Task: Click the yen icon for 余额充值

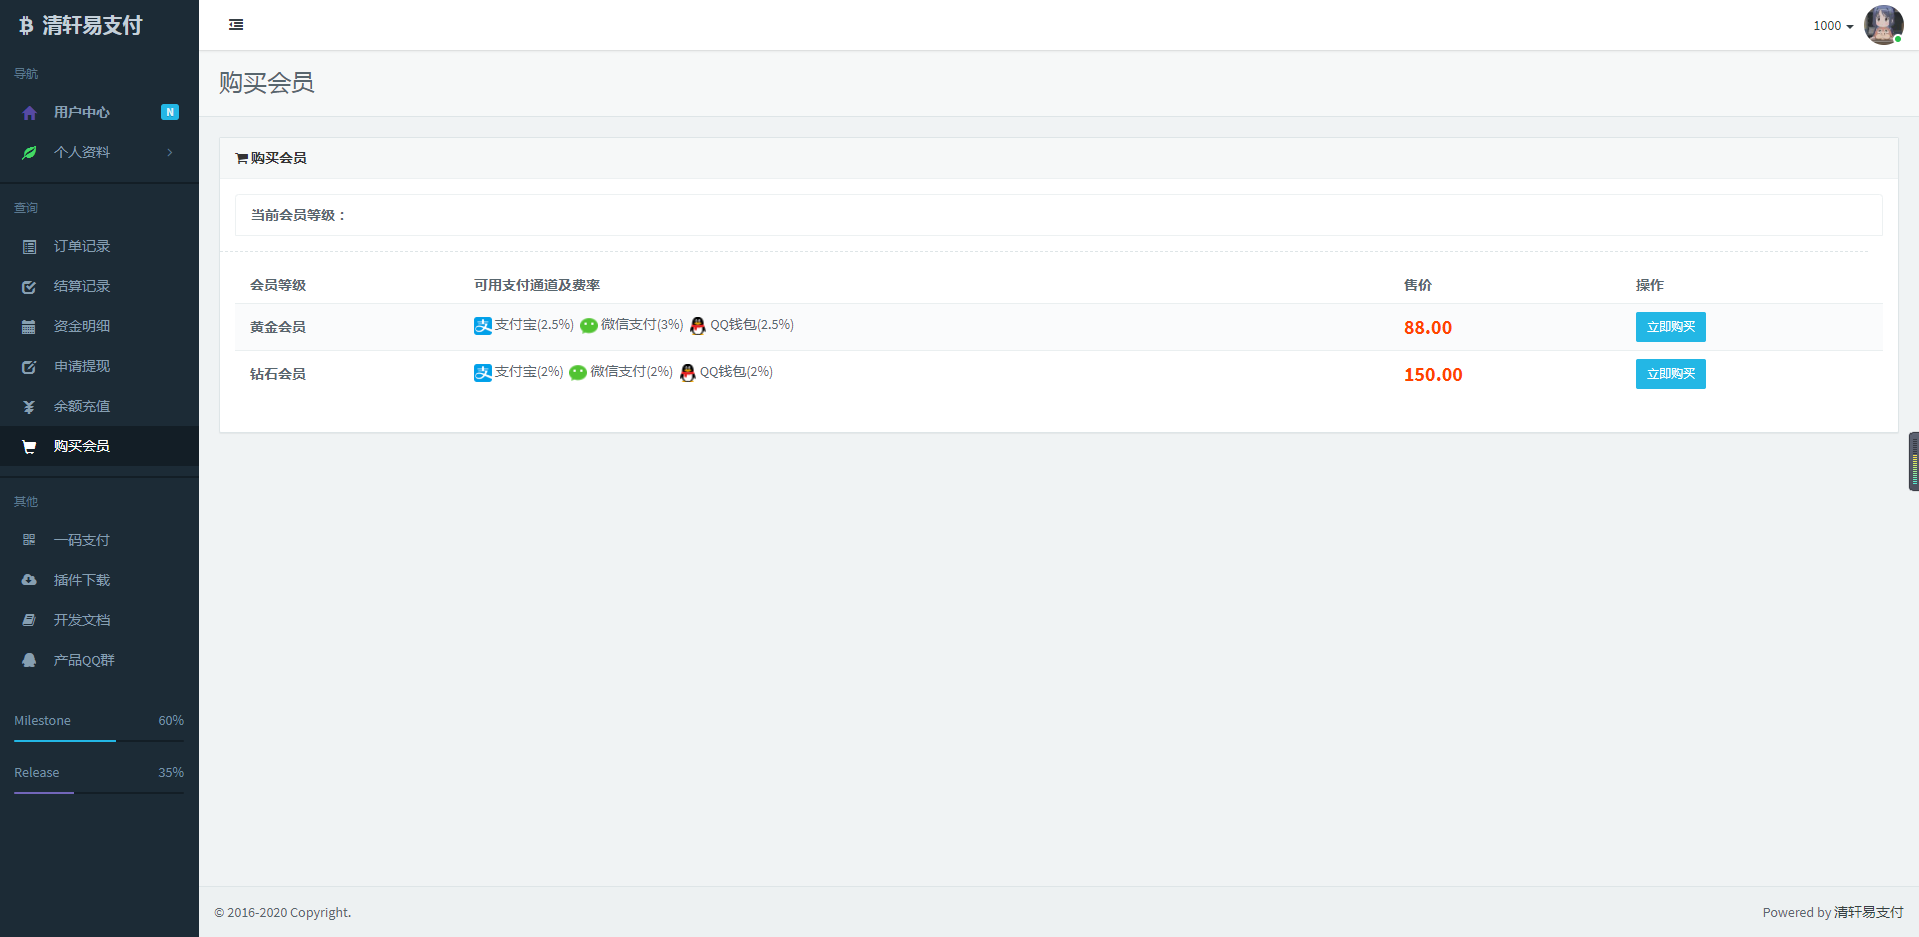Action: pos(29,407)
